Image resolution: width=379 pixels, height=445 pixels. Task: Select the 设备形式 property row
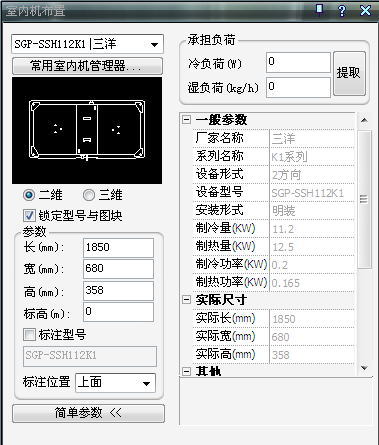[273, 174]
